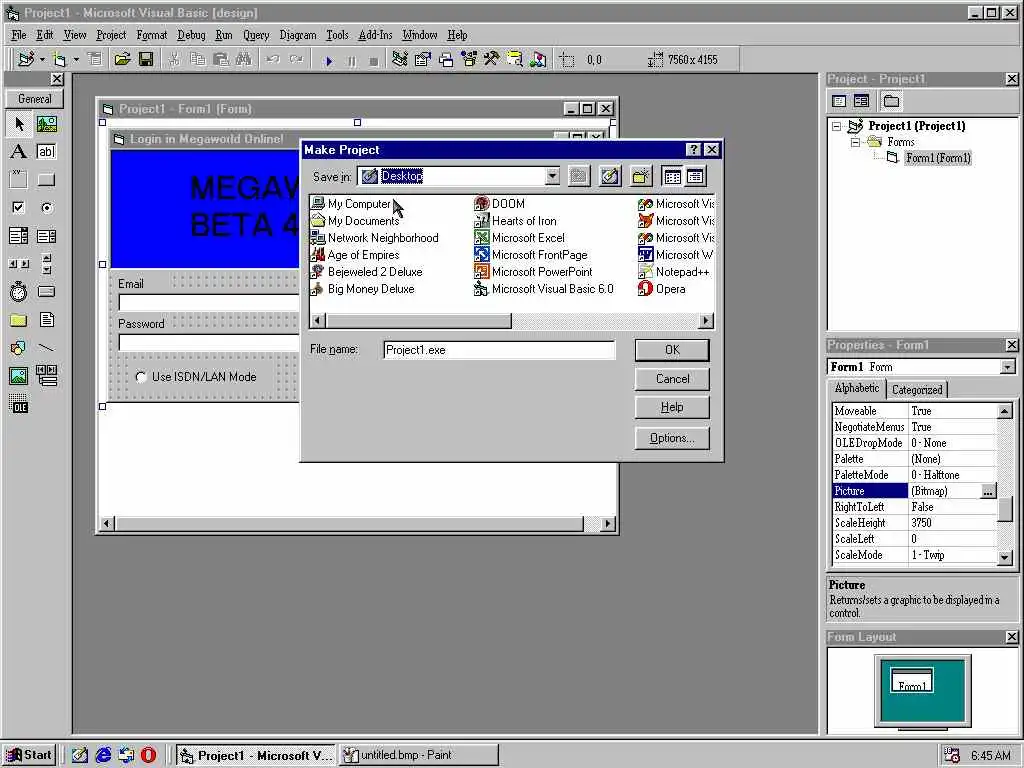Screen dimensions: 1024x768
Task: Switch to the Categorized properties tab
Action: coord(917,390)
